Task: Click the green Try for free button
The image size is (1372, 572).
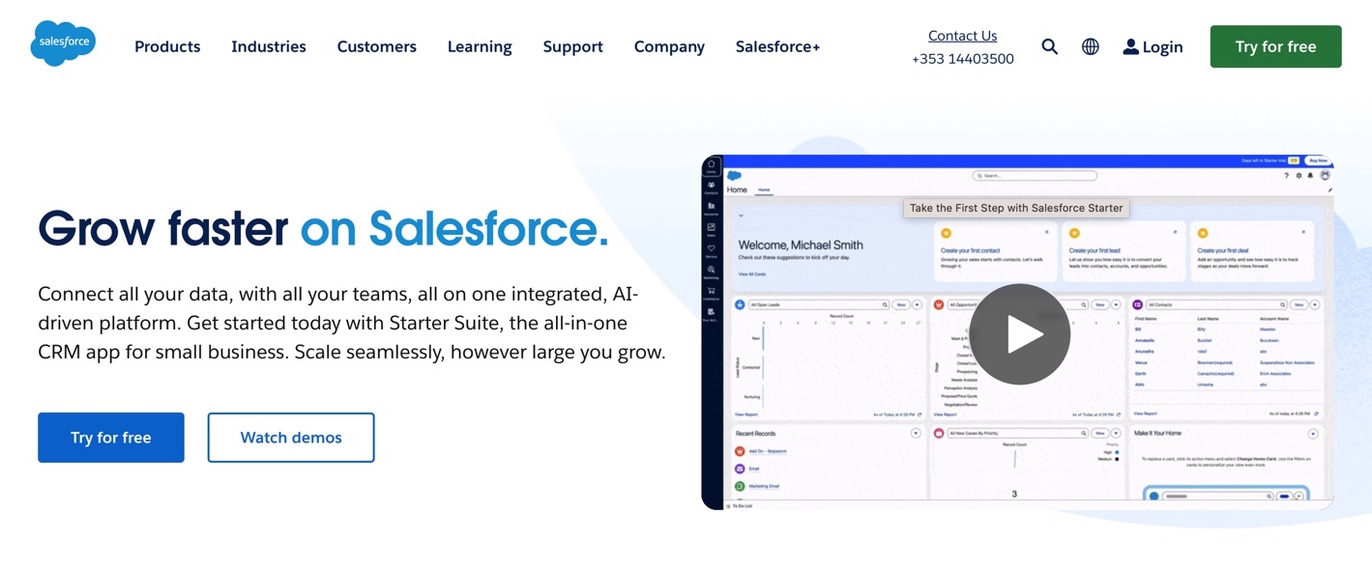Action: (x=1275, y=47)
